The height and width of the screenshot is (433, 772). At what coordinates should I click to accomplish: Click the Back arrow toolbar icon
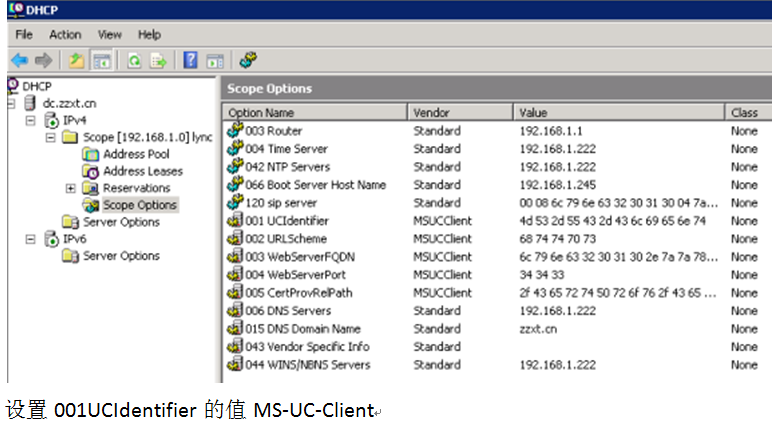click(x=20, y=61)
